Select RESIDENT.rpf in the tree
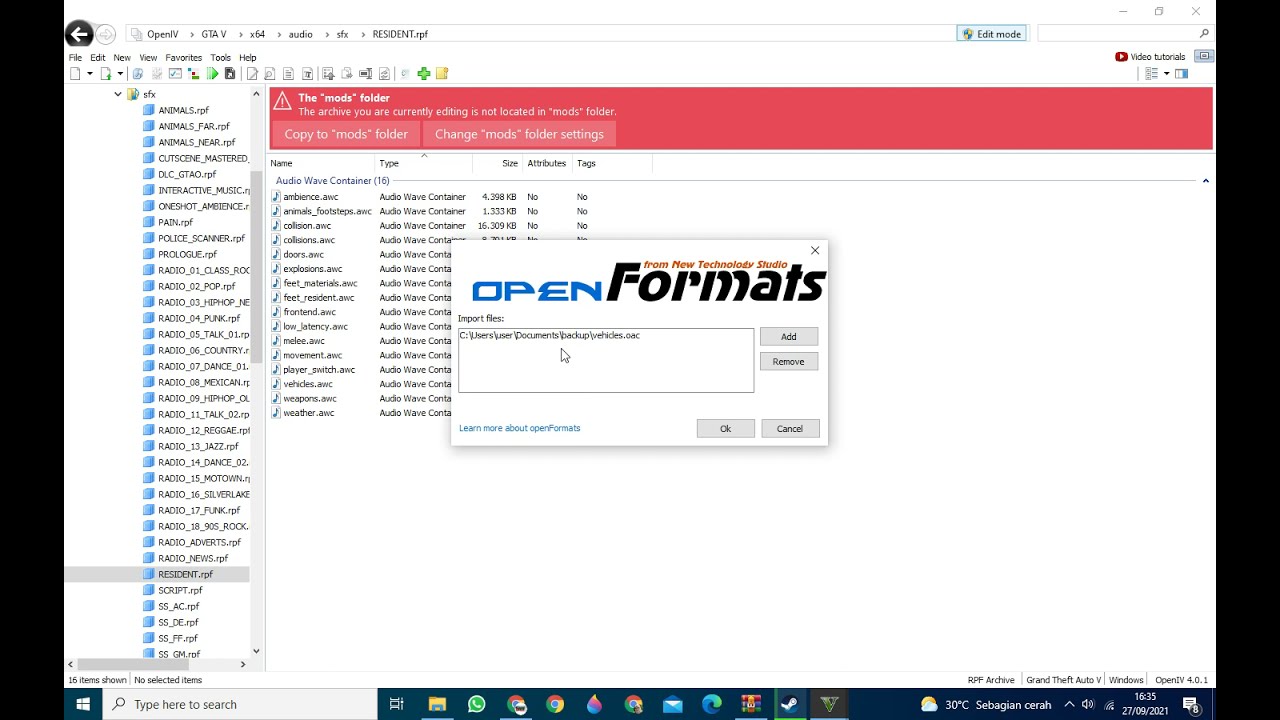 point(185,575)
